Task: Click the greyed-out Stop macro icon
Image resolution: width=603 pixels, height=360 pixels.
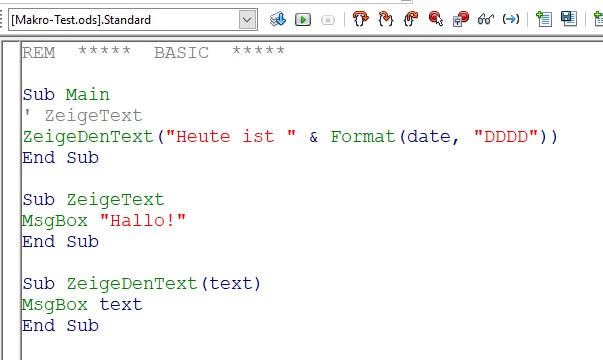Action: (328, 20)
